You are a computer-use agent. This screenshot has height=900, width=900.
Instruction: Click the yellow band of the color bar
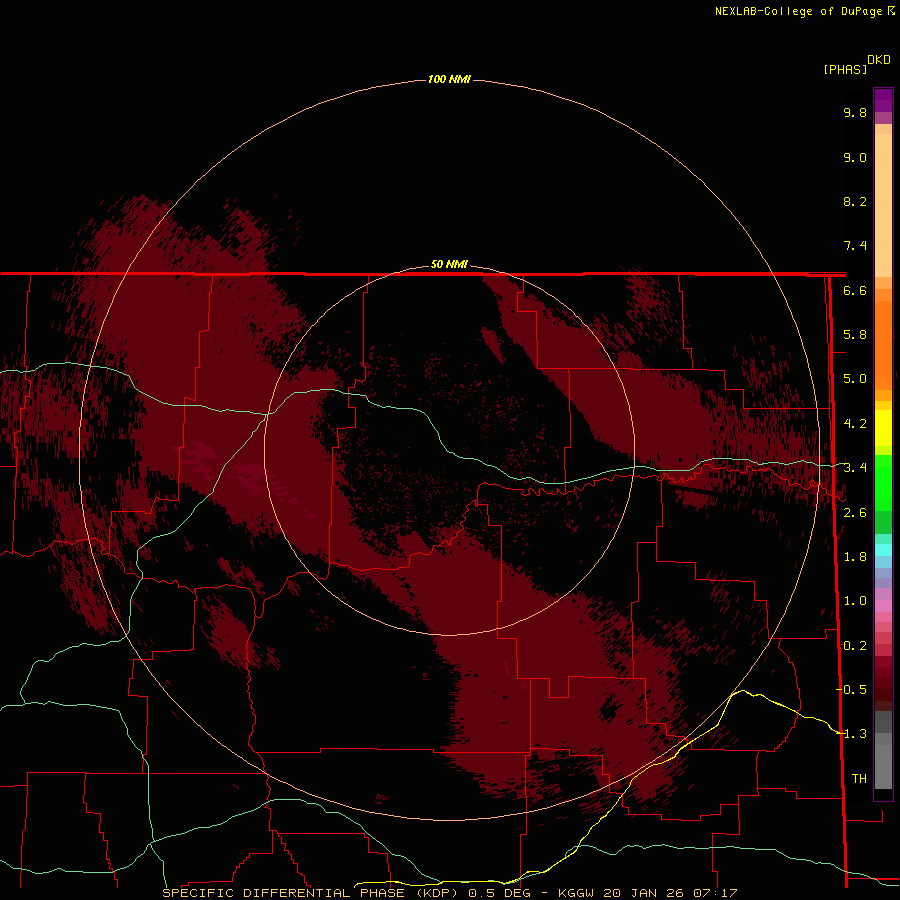(883, 428)
